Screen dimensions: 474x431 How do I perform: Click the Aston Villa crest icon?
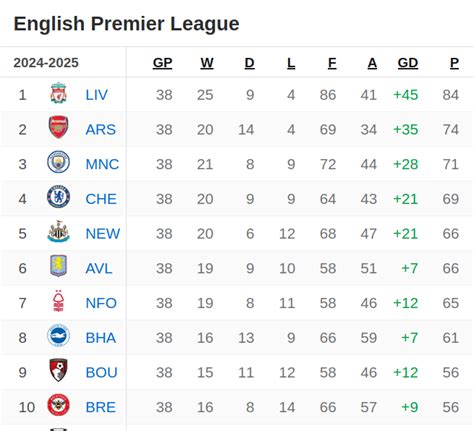[58, 266]
